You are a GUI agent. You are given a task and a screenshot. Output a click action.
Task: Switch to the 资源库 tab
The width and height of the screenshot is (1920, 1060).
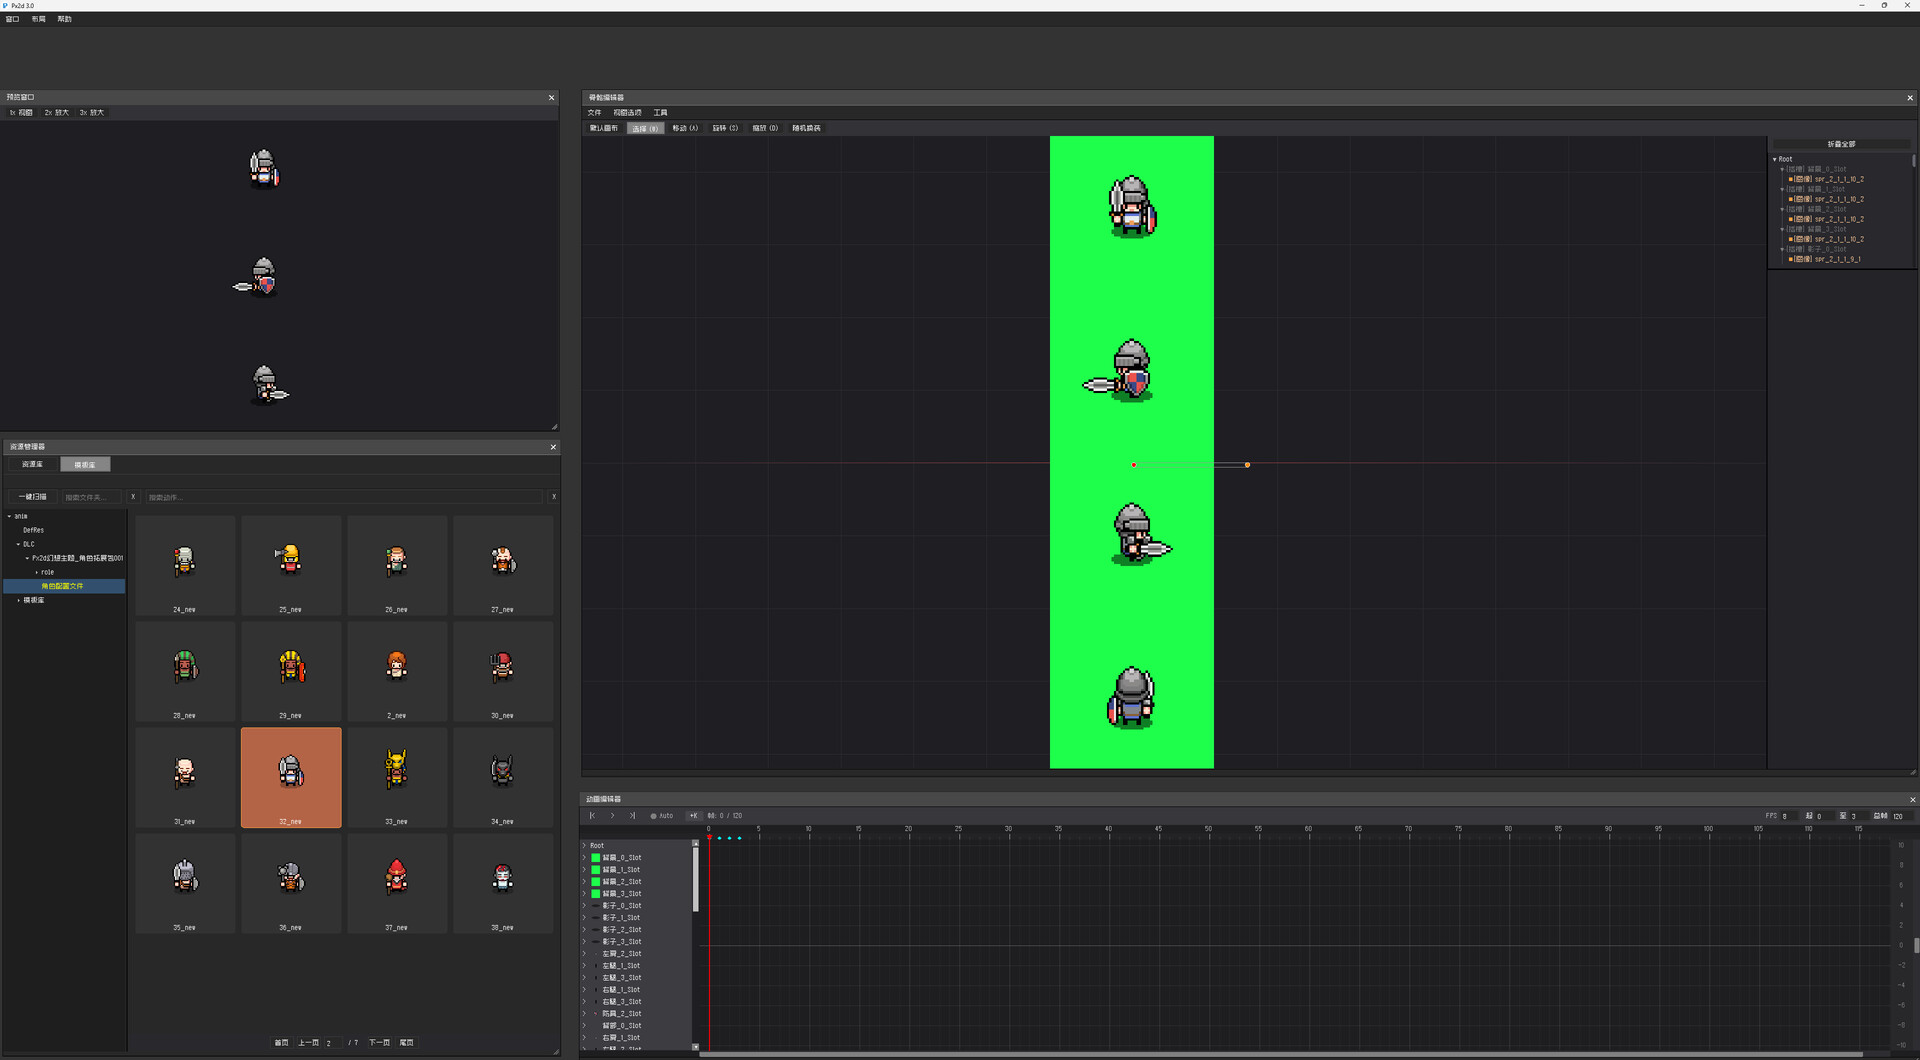point(33,465)
